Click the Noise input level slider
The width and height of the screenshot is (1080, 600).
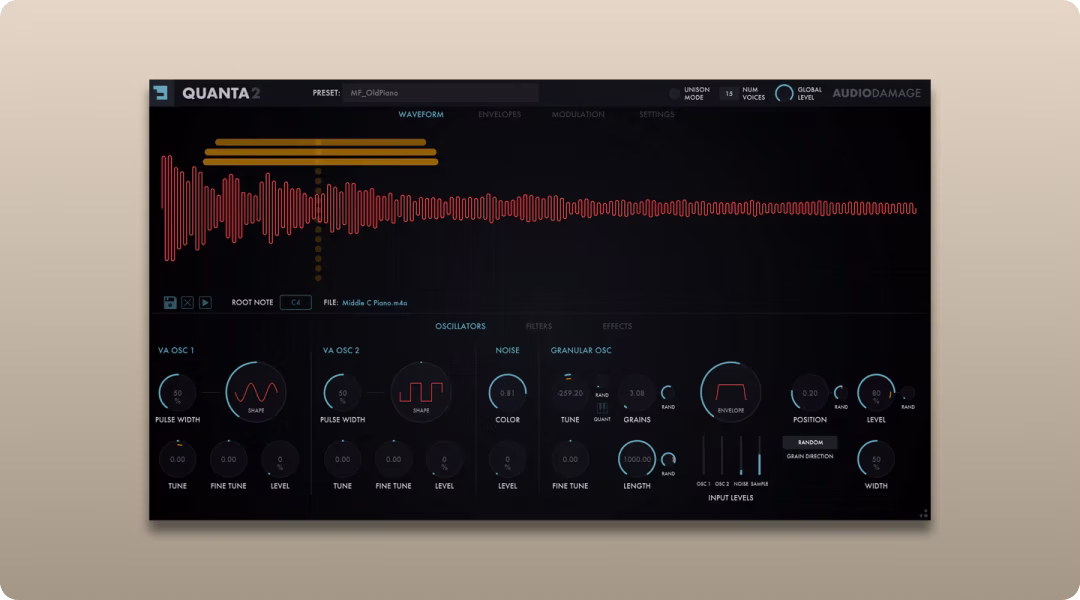click(x=740, y=455)
